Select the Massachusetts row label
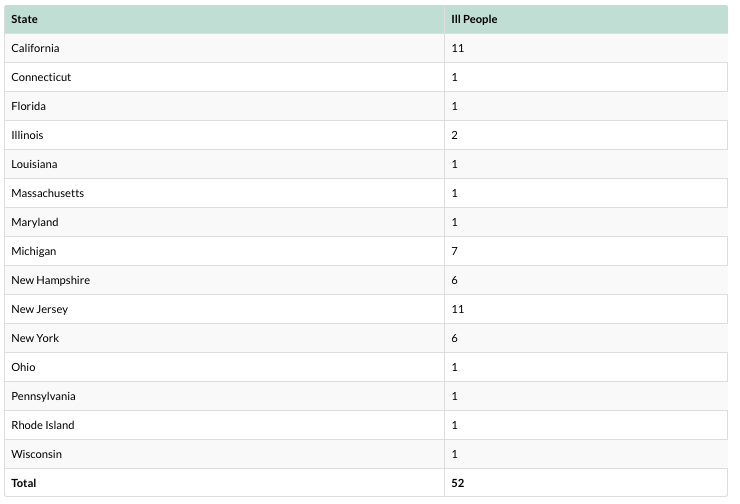Image resolution: width=740 pixels, height=504 pixels. tap(47, 193)
